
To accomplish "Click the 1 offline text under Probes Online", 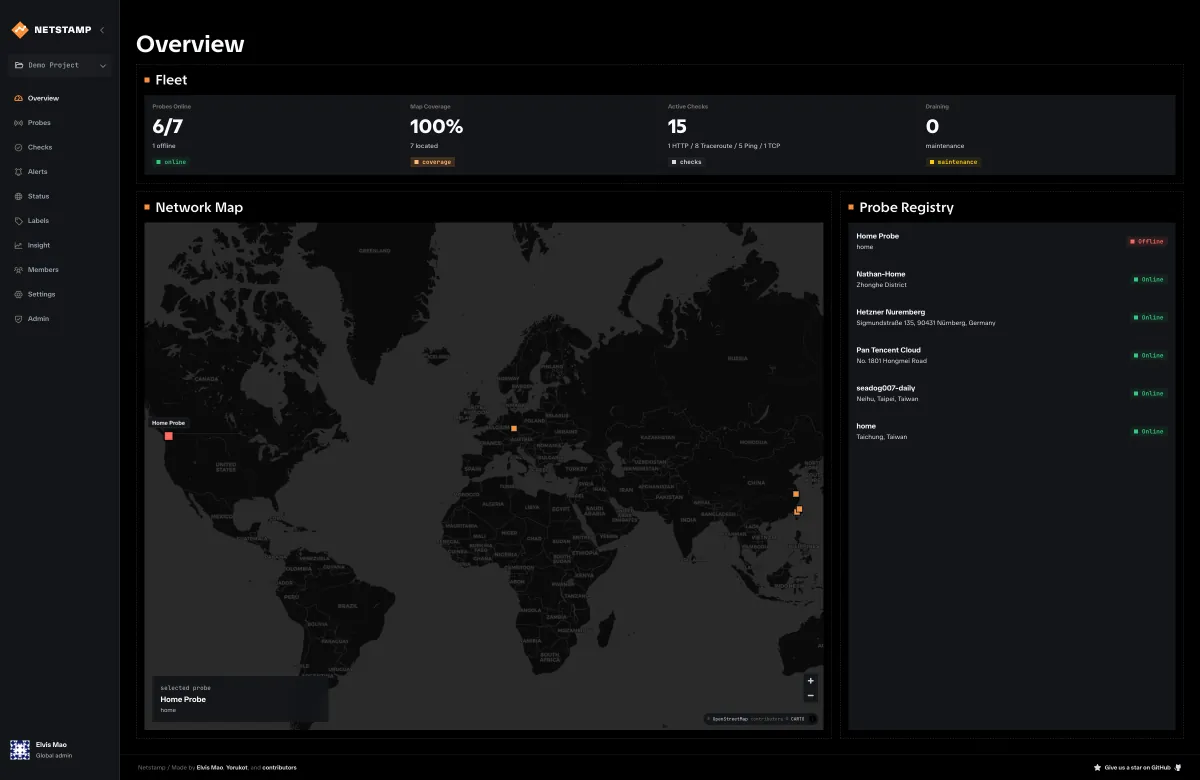I will coord(164,146).
